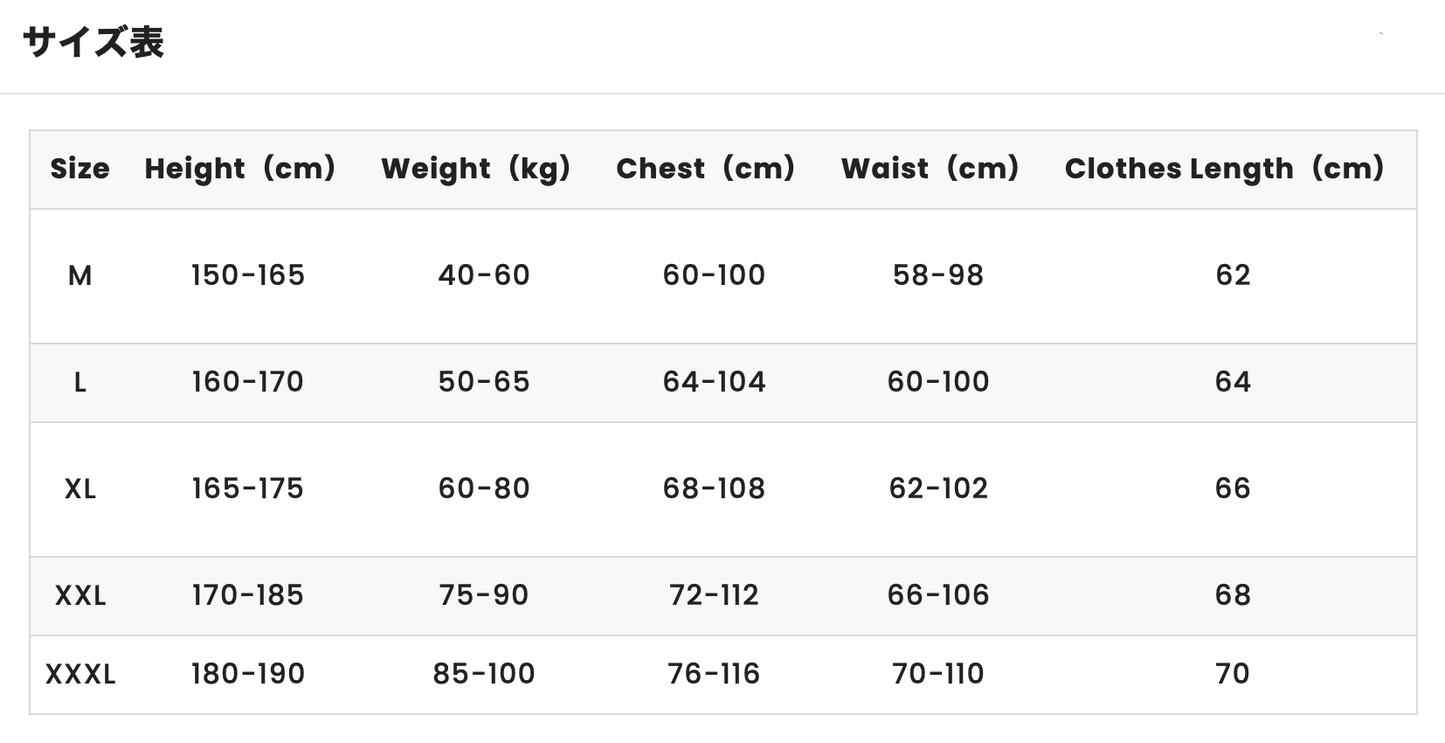Click the サイズ表 heading
Viewport: 1445px width, 743px height.
[x=93, y=43]
